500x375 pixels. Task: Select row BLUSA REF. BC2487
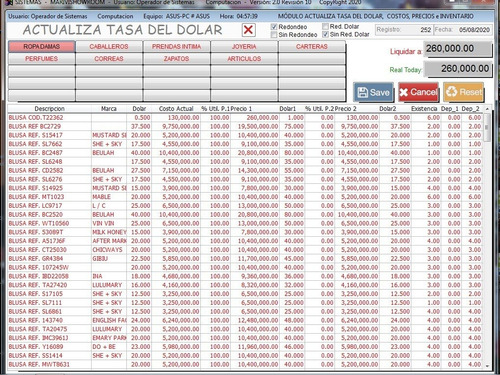tap(246, 153)
